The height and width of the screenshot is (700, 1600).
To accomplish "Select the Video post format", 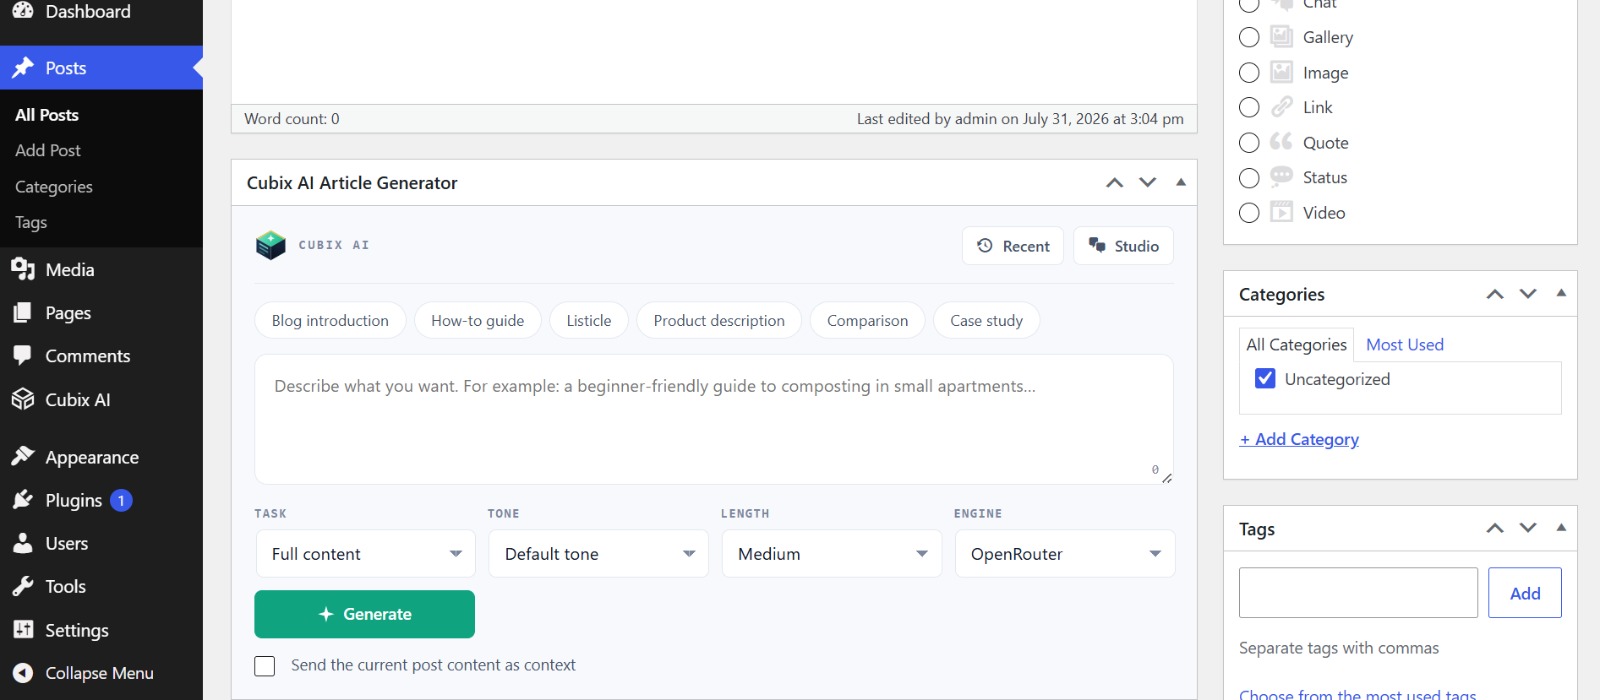I will coord(1249,212).
